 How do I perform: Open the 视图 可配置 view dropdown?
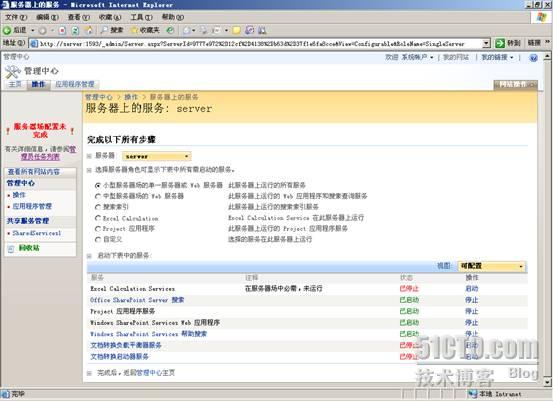point(491,266)
